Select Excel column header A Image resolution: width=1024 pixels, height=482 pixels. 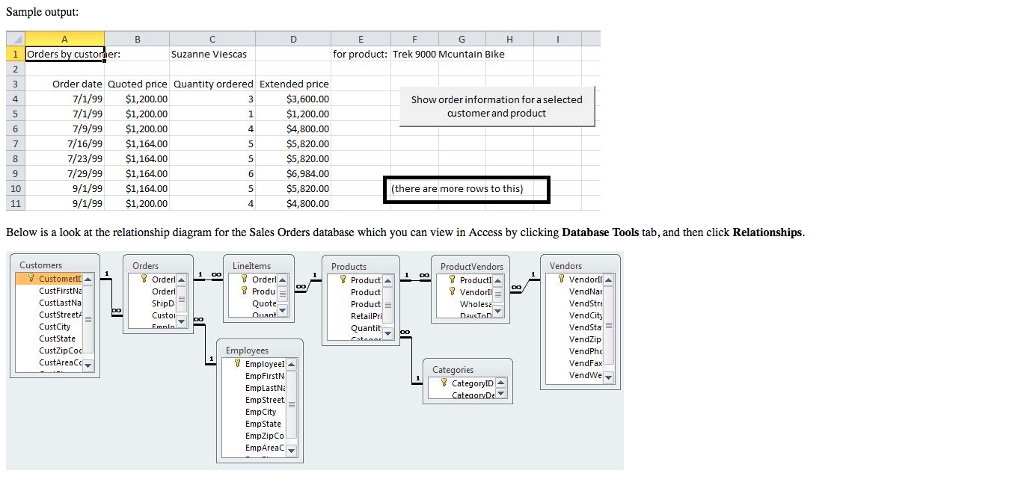[x=65, y=39]
